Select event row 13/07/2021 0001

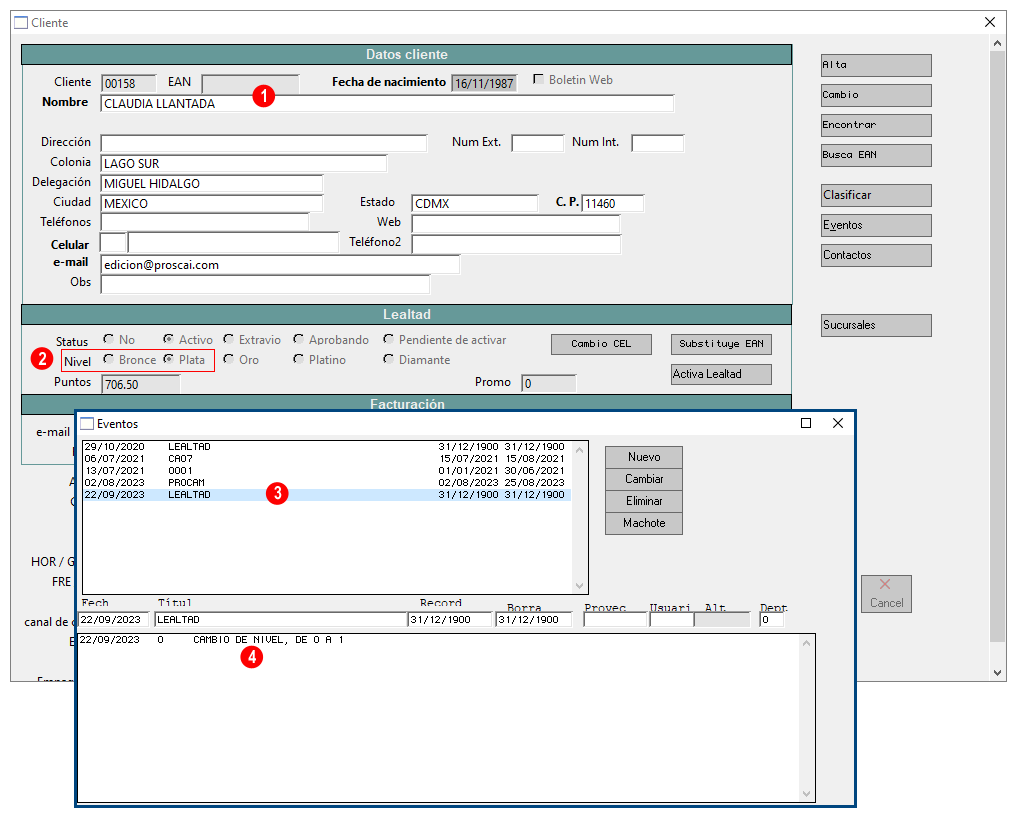(x=327, y=471)
